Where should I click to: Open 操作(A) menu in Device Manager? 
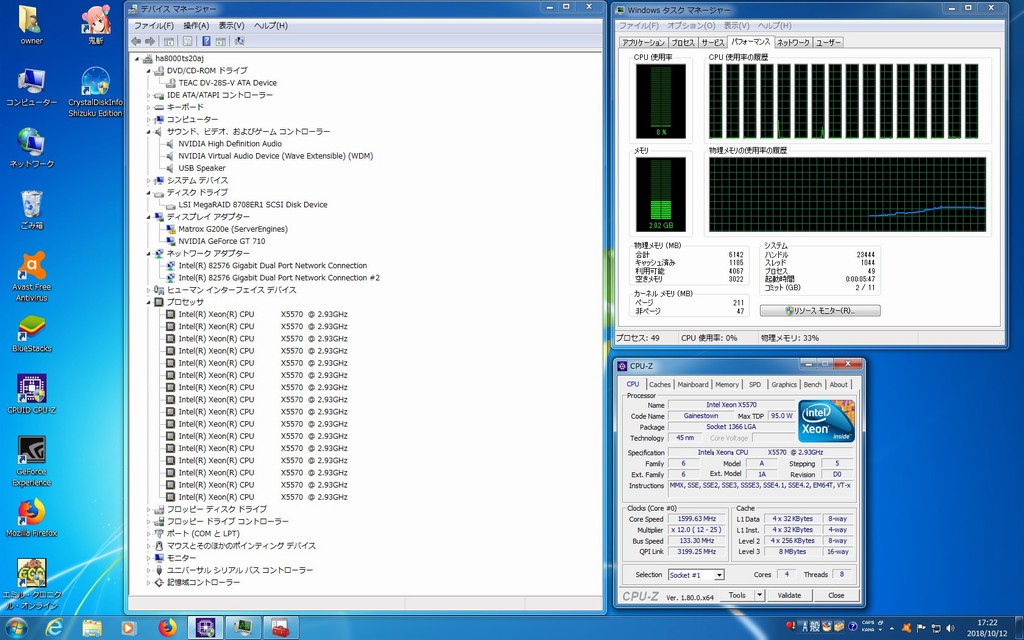(x=196, y=25)
